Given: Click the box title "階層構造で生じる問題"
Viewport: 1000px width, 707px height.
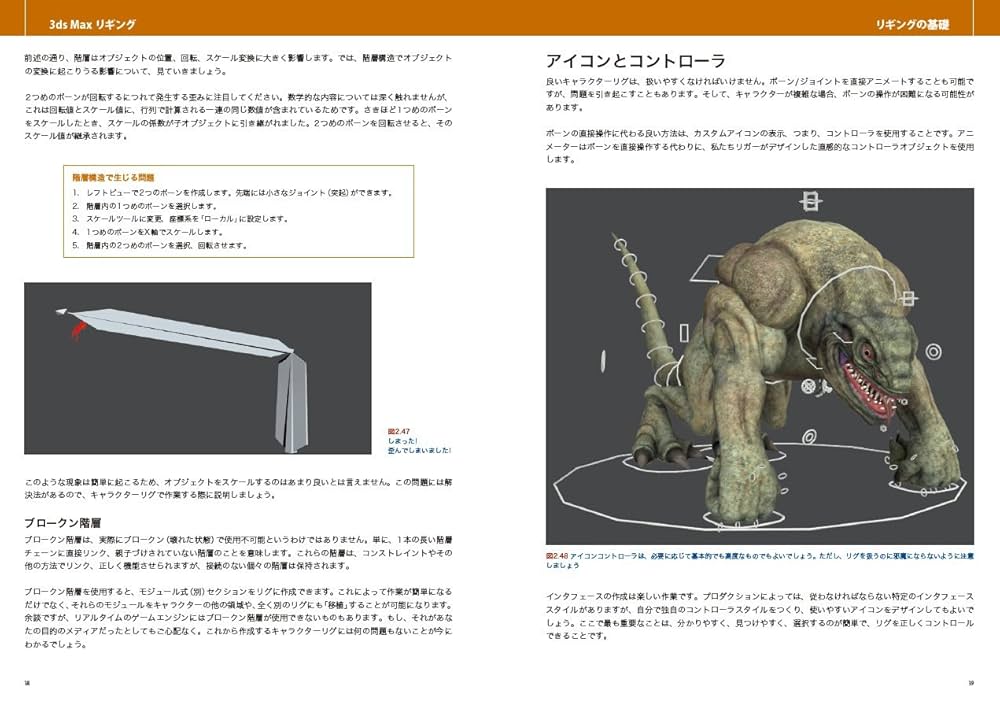Looking at the screenshot, I should click(x=113, y=177).
